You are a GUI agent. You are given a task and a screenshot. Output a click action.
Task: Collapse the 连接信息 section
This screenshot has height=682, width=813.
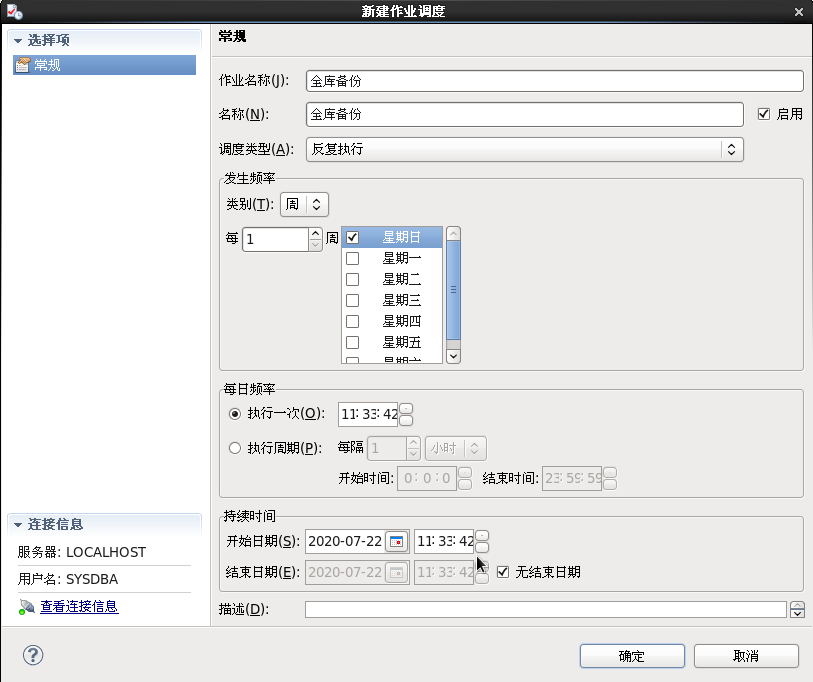(x=18, y=525)
